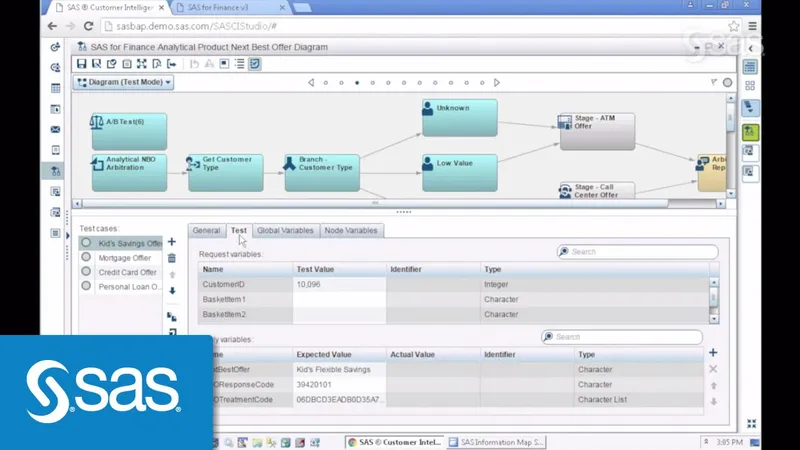Bookmark page with star icon

pos(734,26)
